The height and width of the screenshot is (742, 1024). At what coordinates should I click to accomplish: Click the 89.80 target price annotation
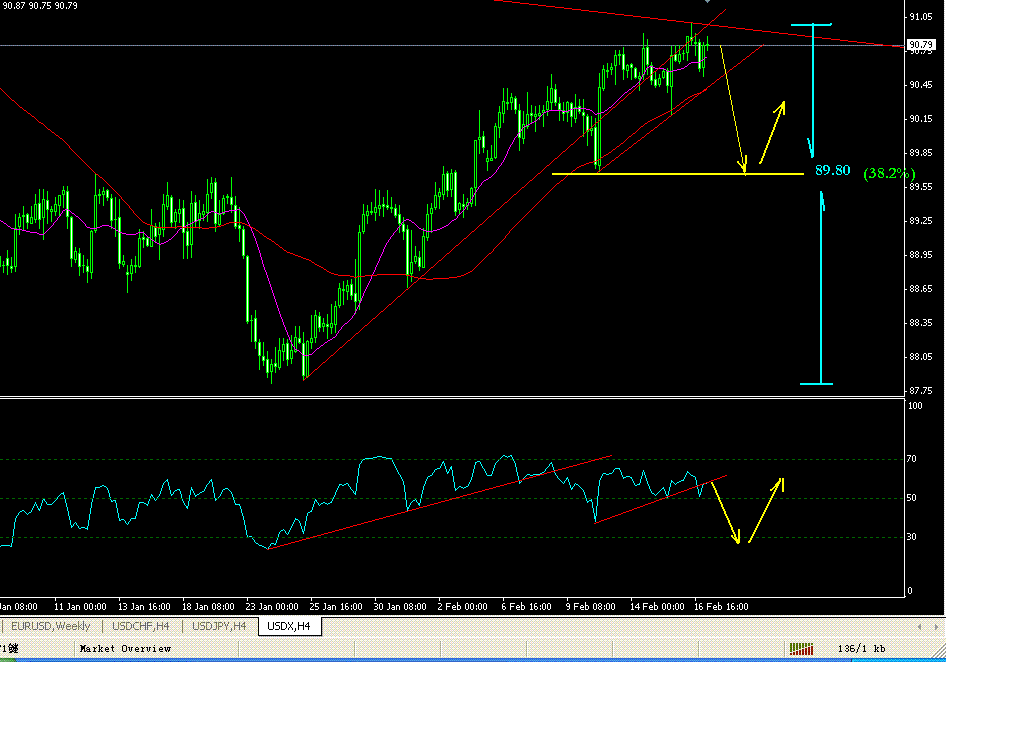(x=833, y=170)
